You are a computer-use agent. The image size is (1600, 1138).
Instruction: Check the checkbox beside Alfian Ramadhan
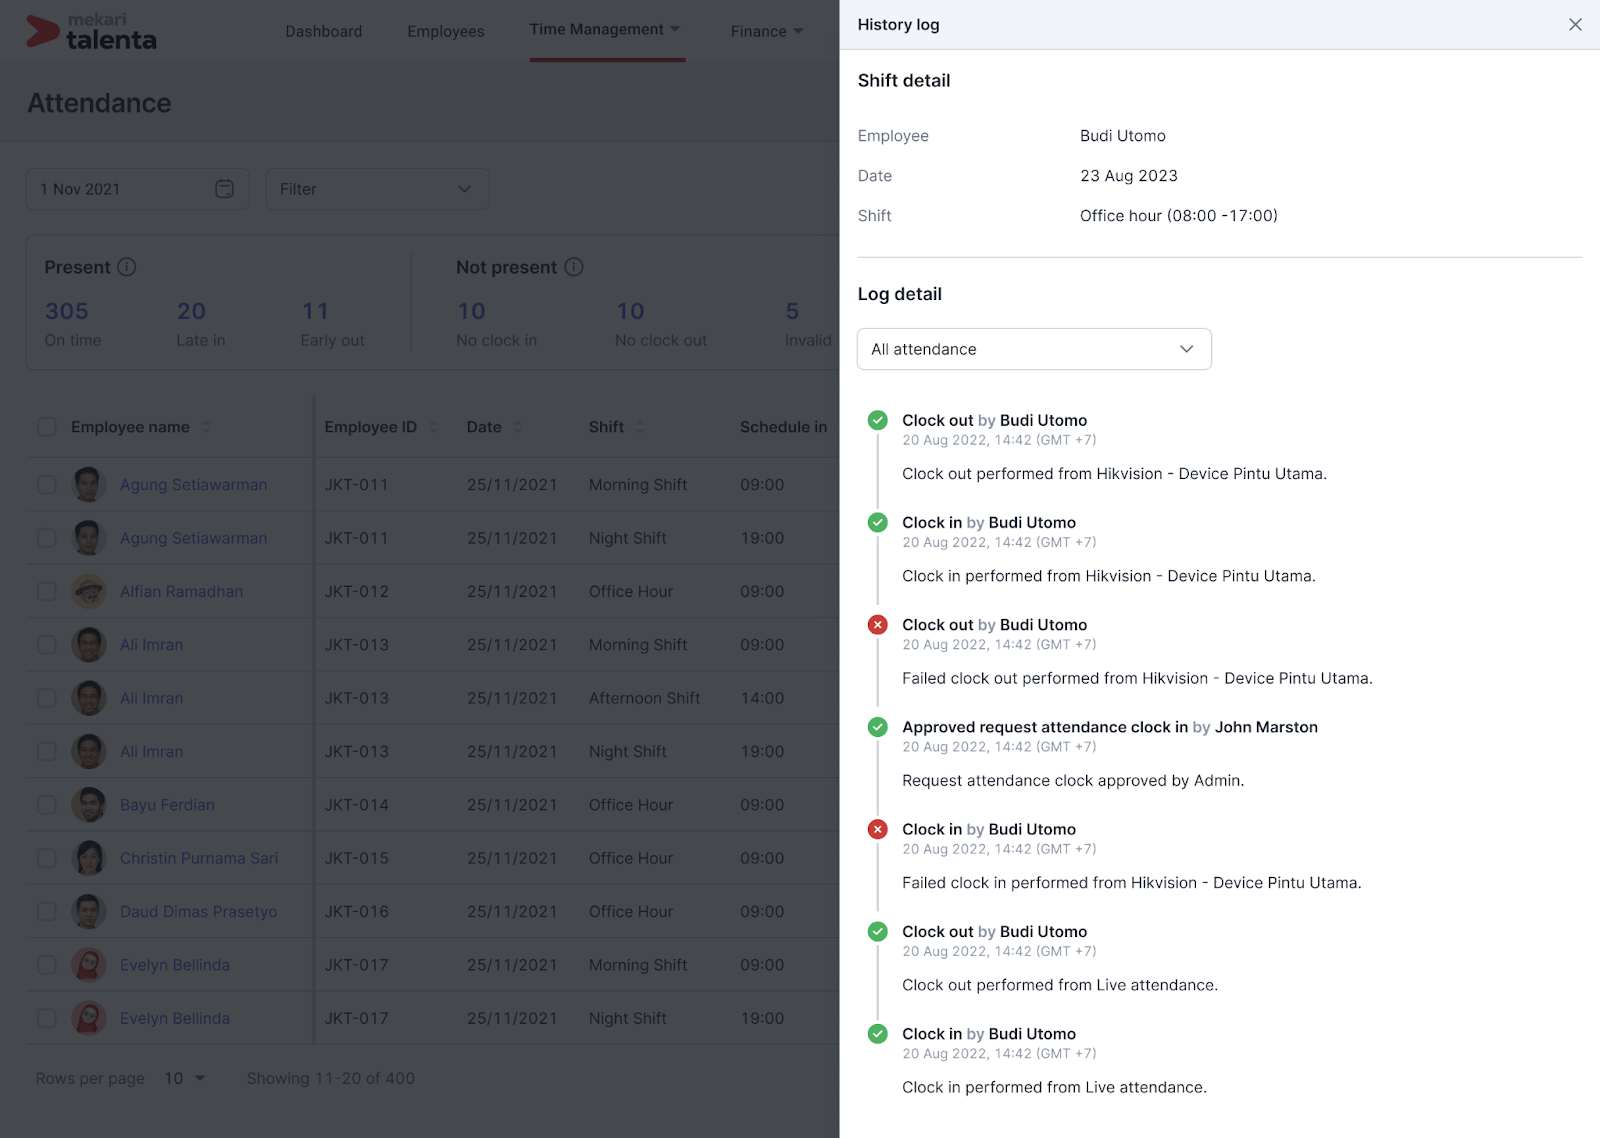[x=47, y=591]
